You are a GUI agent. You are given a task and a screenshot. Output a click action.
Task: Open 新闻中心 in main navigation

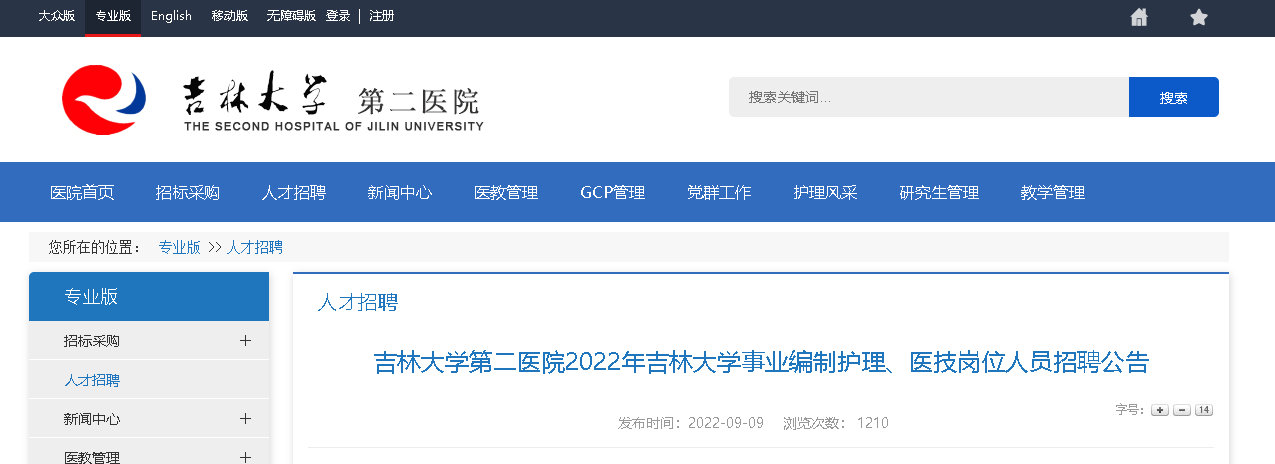tap(400, 192)
